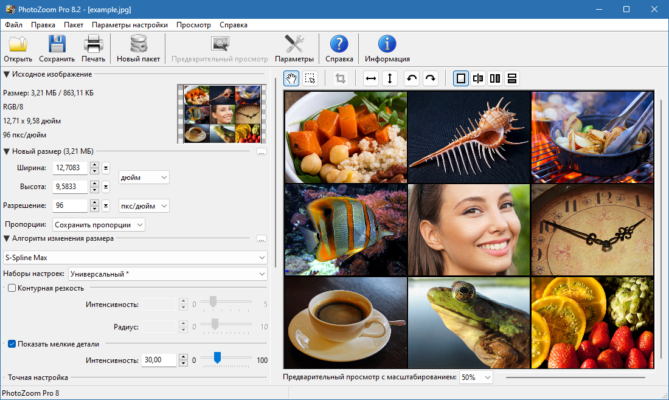Viewport: 669px width, 400px height.
Task: Collapse the Алгоритм изменения размера section
Action: coord(6,238)
